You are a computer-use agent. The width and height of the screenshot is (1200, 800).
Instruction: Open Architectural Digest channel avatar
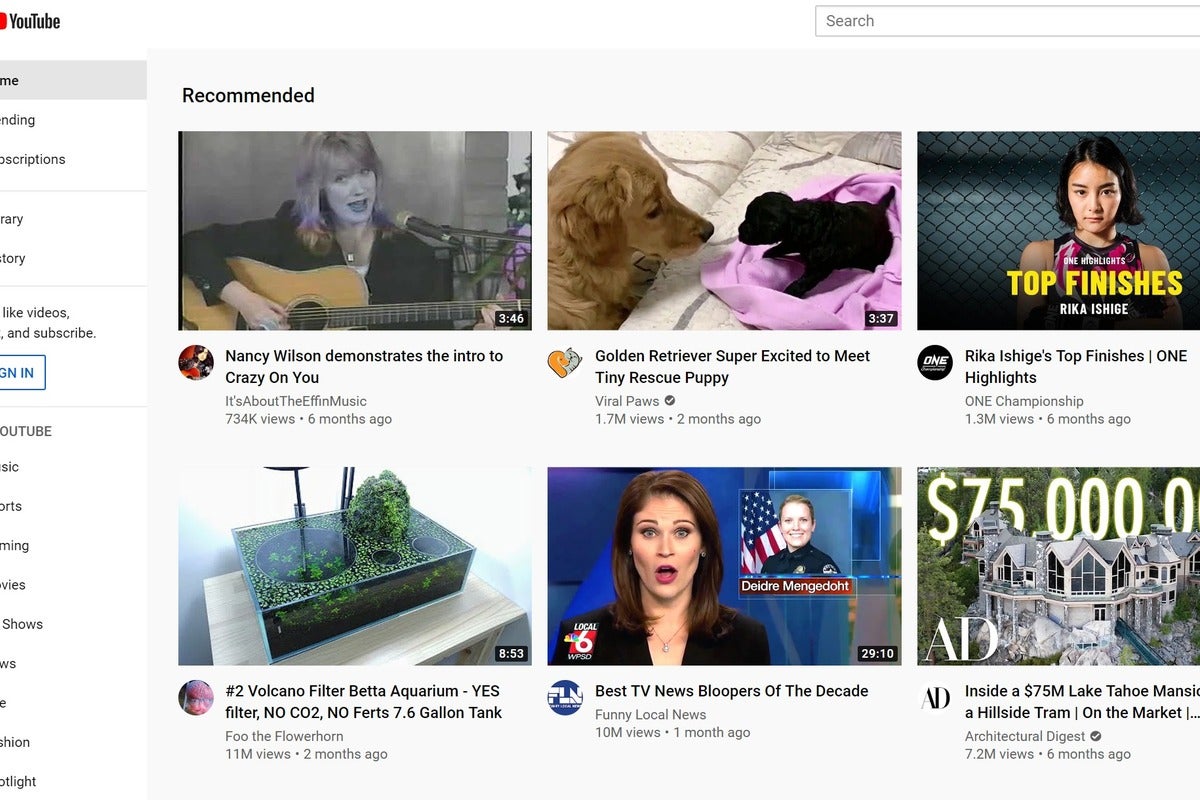coord(935,697)
